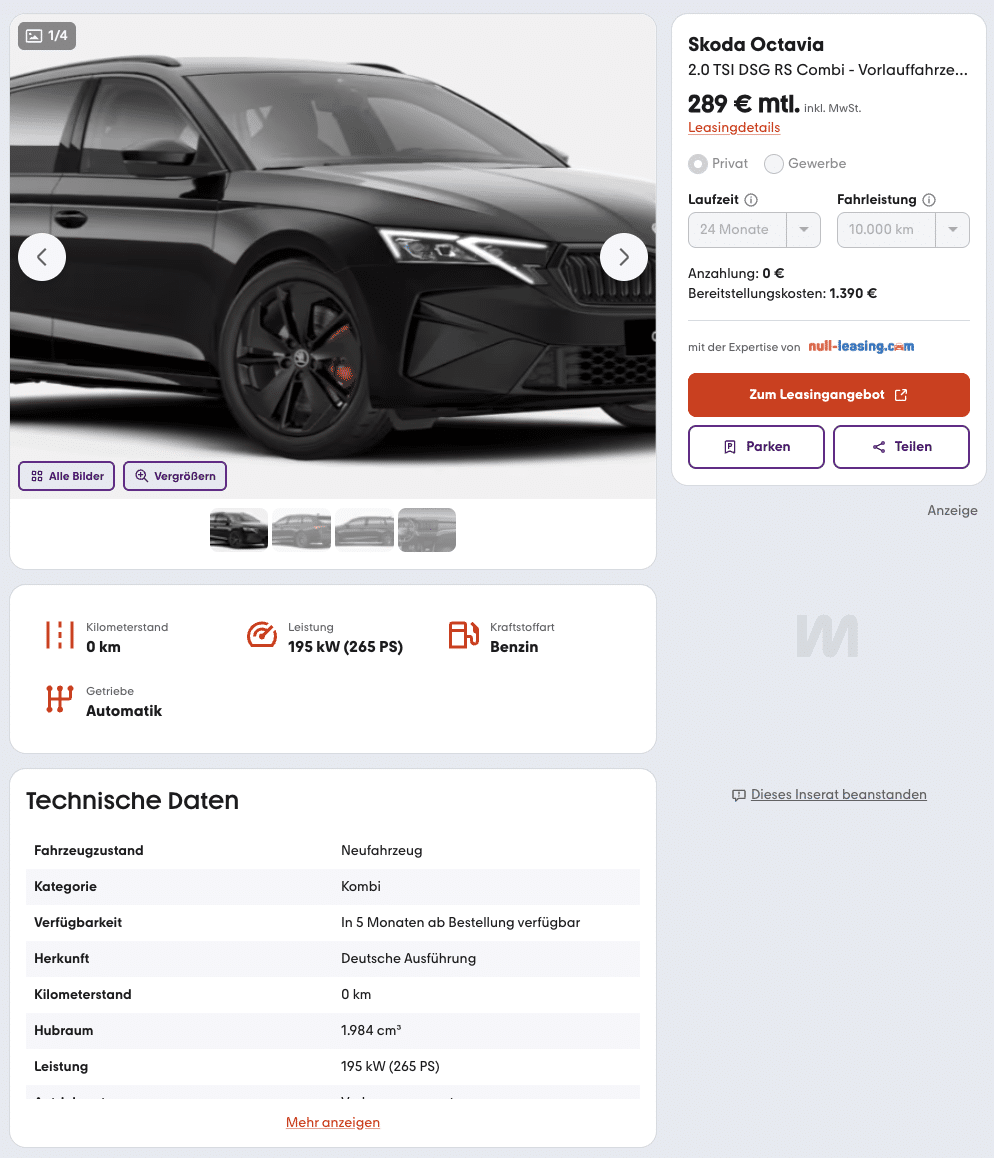This screenshot has width=994, height=1158.
Task: Park this listing with Parken
Action: [756, 447]
